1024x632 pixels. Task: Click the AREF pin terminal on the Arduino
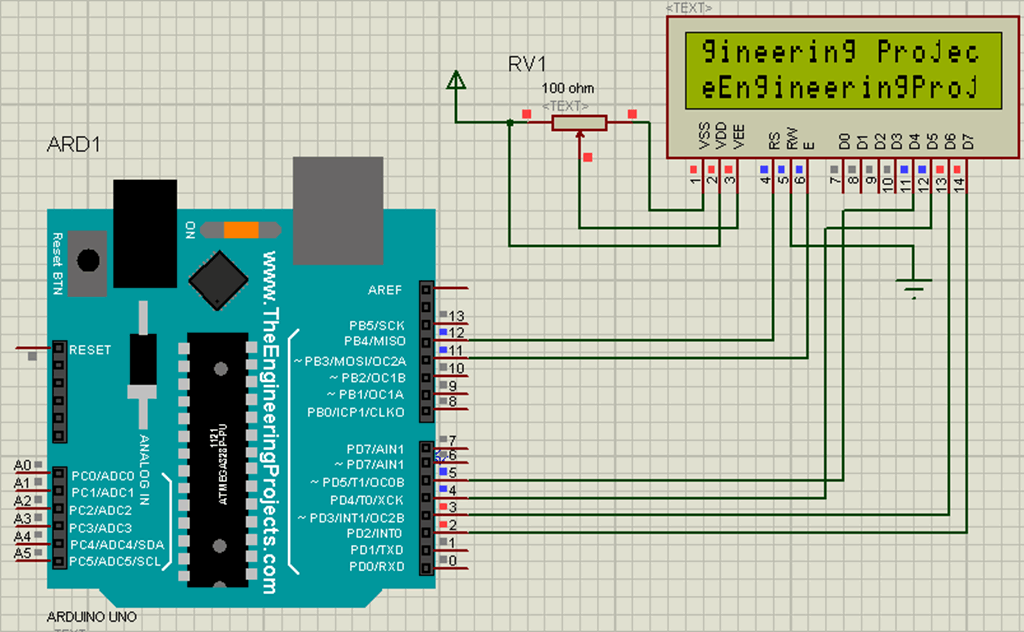(x=428, y=290)
